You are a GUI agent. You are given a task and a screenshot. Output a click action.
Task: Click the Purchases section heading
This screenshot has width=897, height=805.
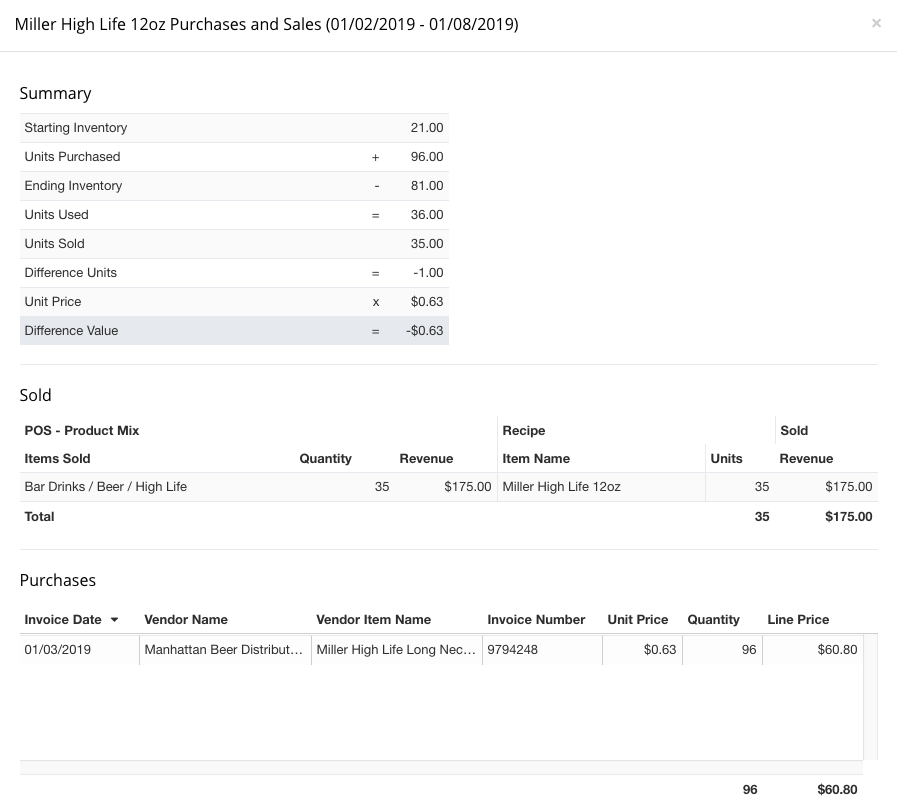(x=58, y=580)
